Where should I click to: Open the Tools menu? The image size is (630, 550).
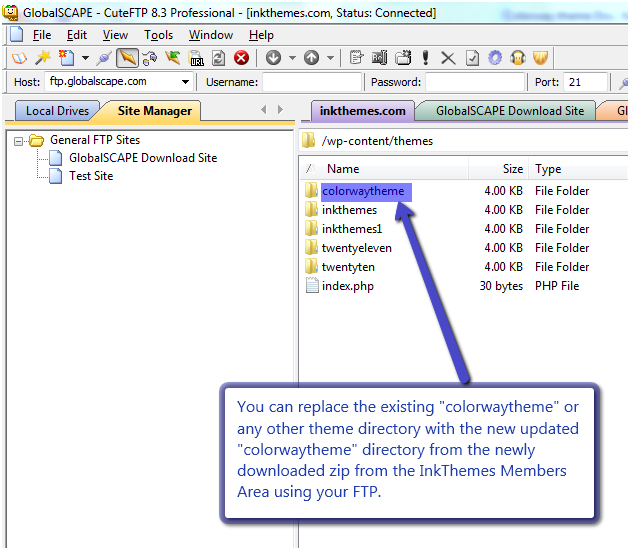pos(158,35)
